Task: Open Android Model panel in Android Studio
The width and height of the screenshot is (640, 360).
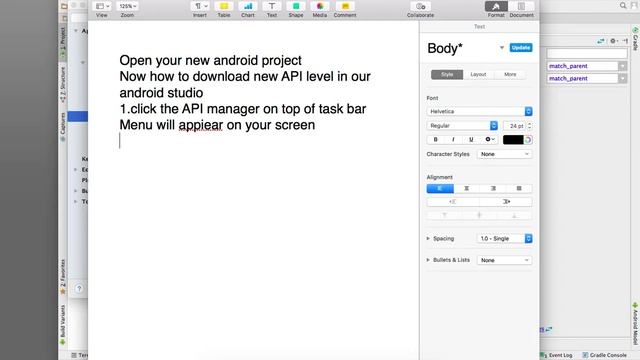Action: click(636, 324)
